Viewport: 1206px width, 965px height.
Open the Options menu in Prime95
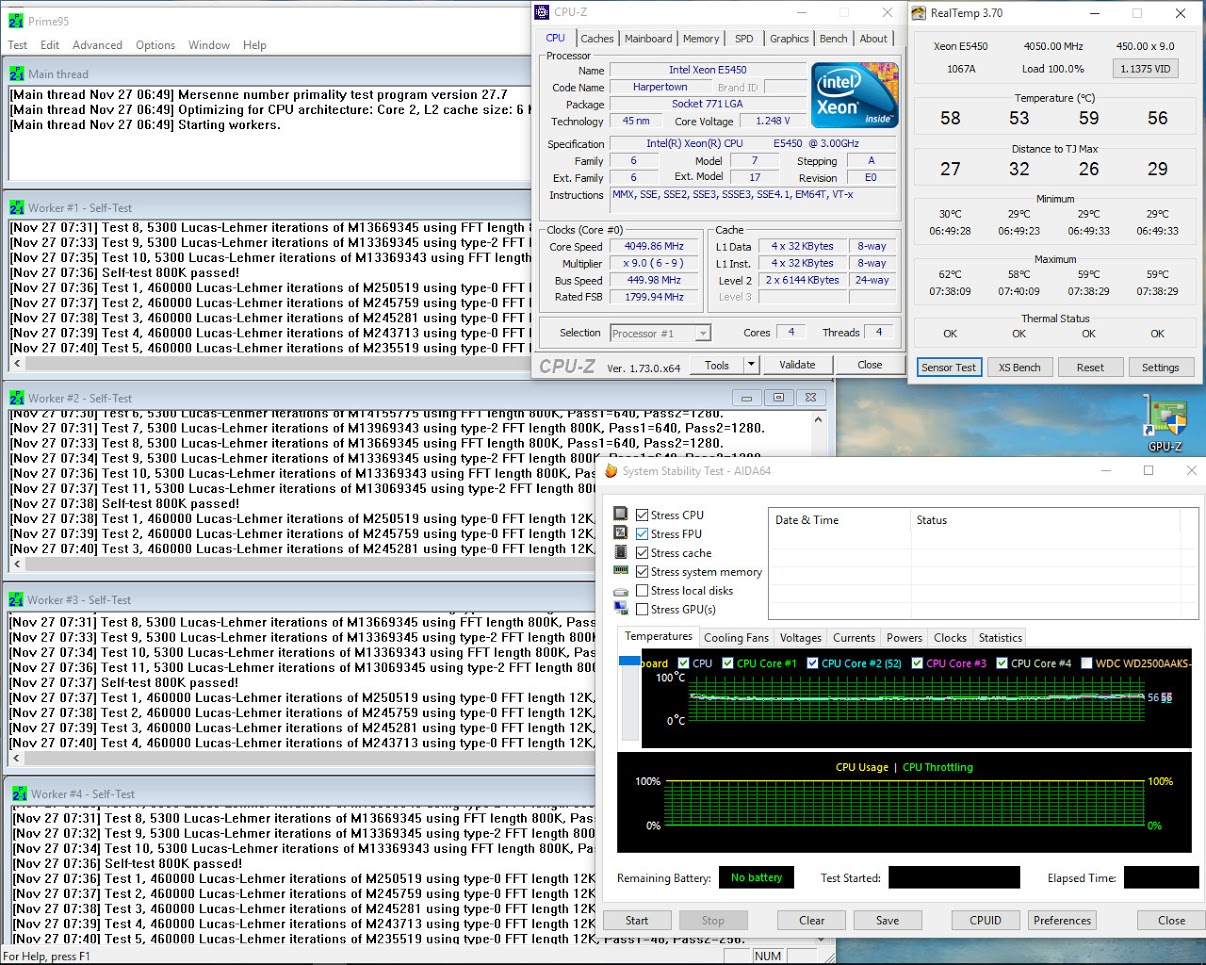click(156, 45)
